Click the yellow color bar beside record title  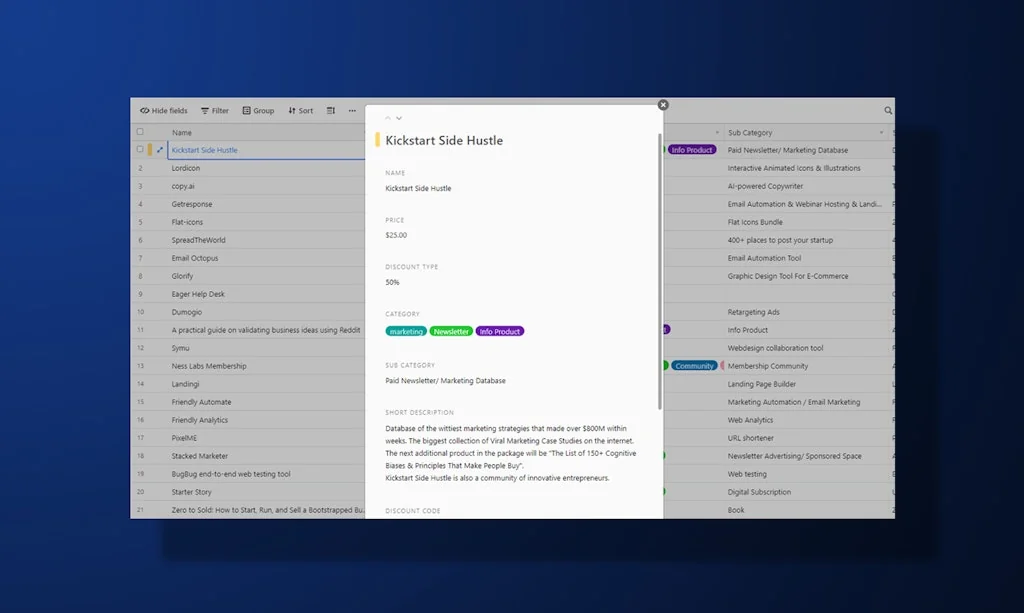tap(378, 141)
